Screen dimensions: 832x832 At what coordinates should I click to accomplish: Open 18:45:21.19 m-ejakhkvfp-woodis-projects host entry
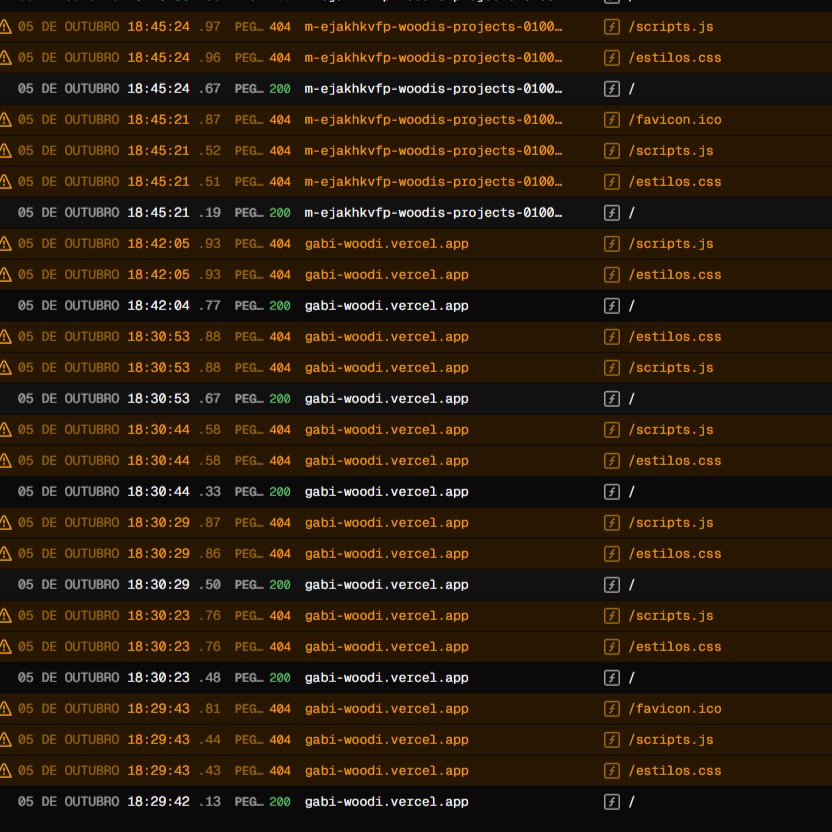[x=433, y=213]
